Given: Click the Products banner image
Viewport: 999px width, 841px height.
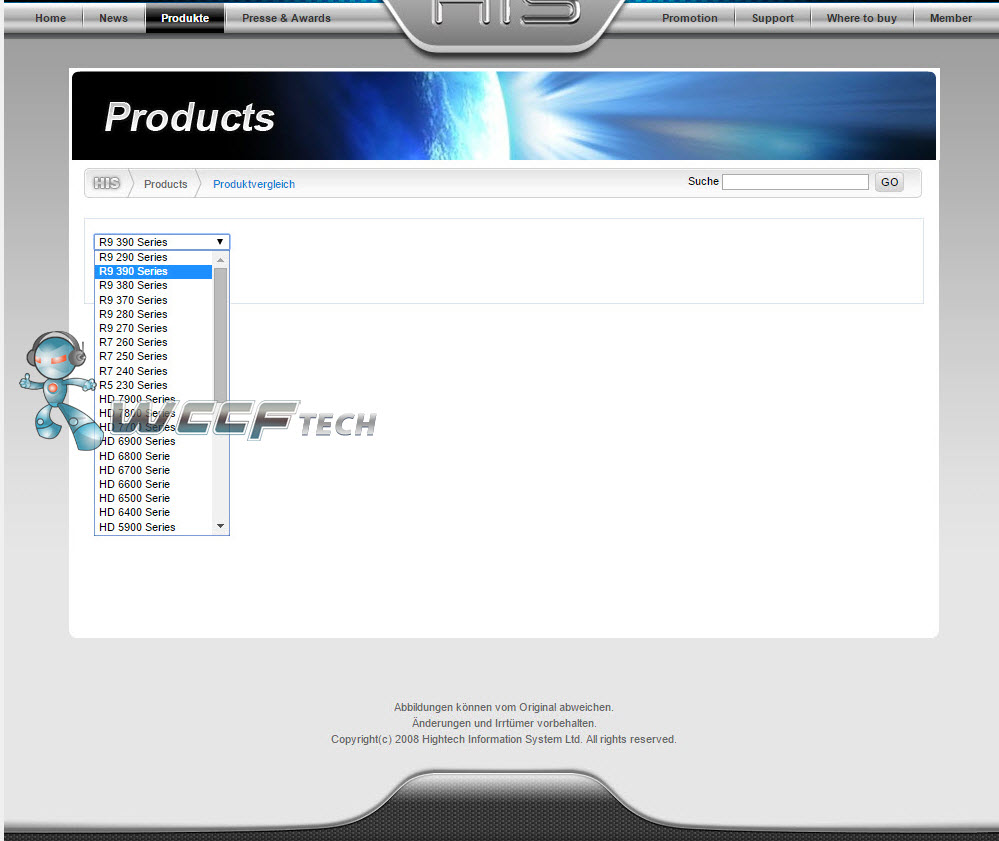Looking at the screenshot, I should coord(504,115).
